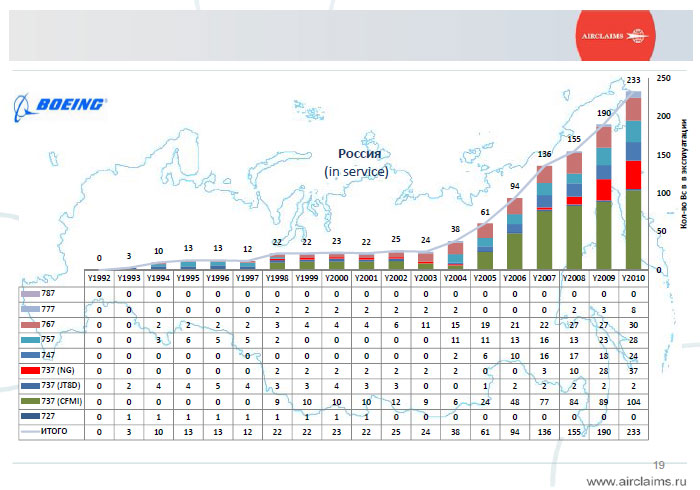Click the Boeing logo
Viewport: 700px width, 490px height.
pyautogui.click(x=59, y=106)
